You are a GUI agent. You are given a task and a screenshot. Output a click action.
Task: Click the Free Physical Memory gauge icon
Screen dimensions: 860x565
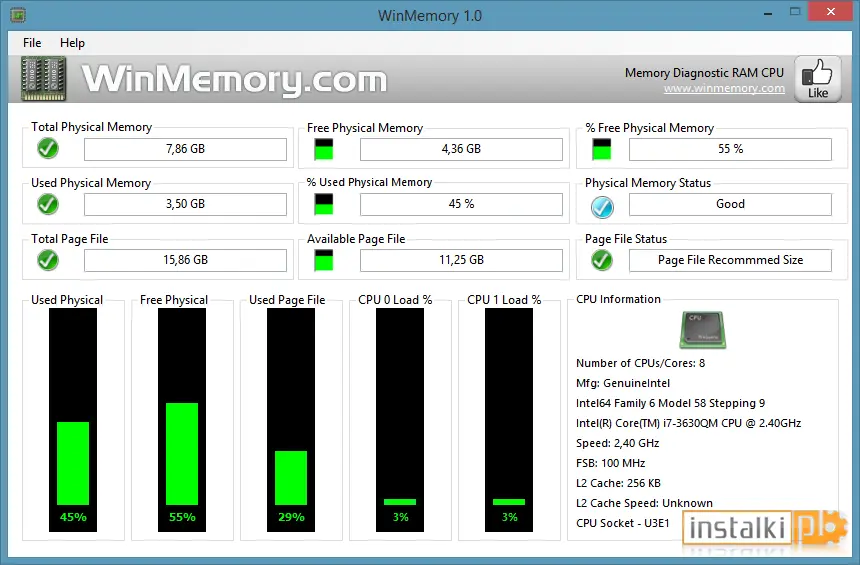tap(324, 149)
